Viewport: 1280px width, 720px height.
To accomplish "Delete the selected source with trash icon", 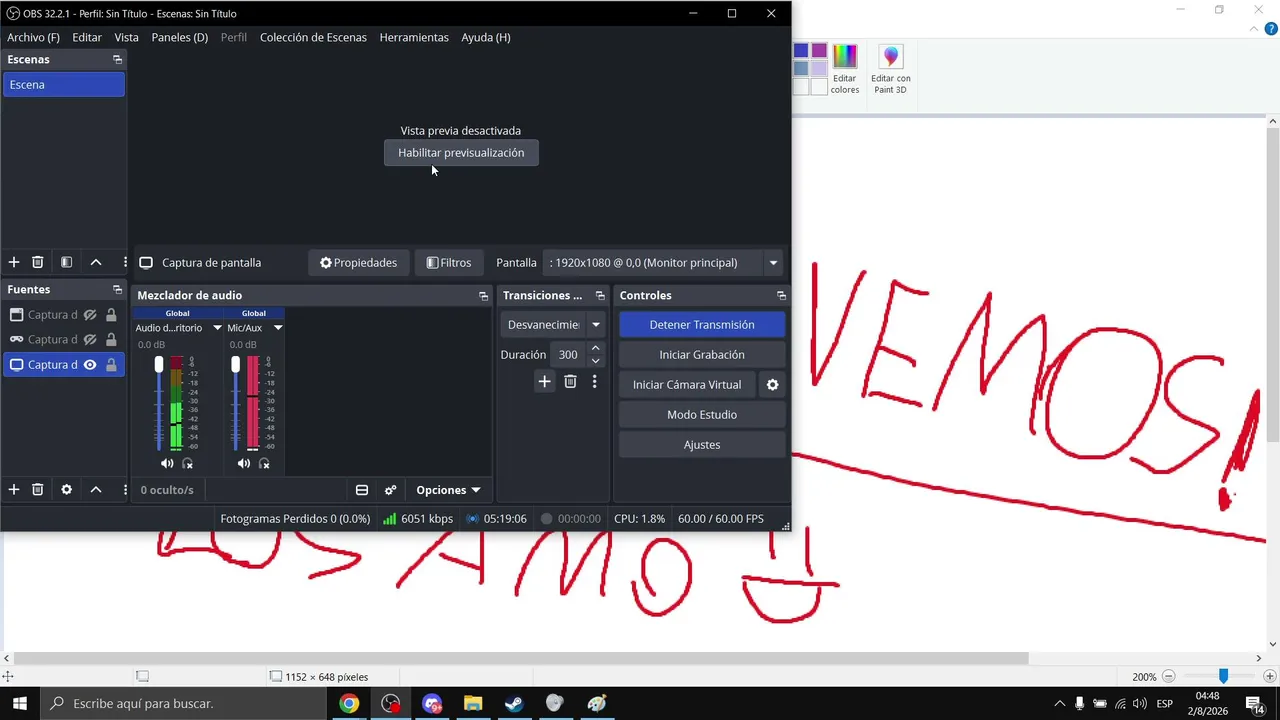I will pyautogui.click(x=37, y=489).
